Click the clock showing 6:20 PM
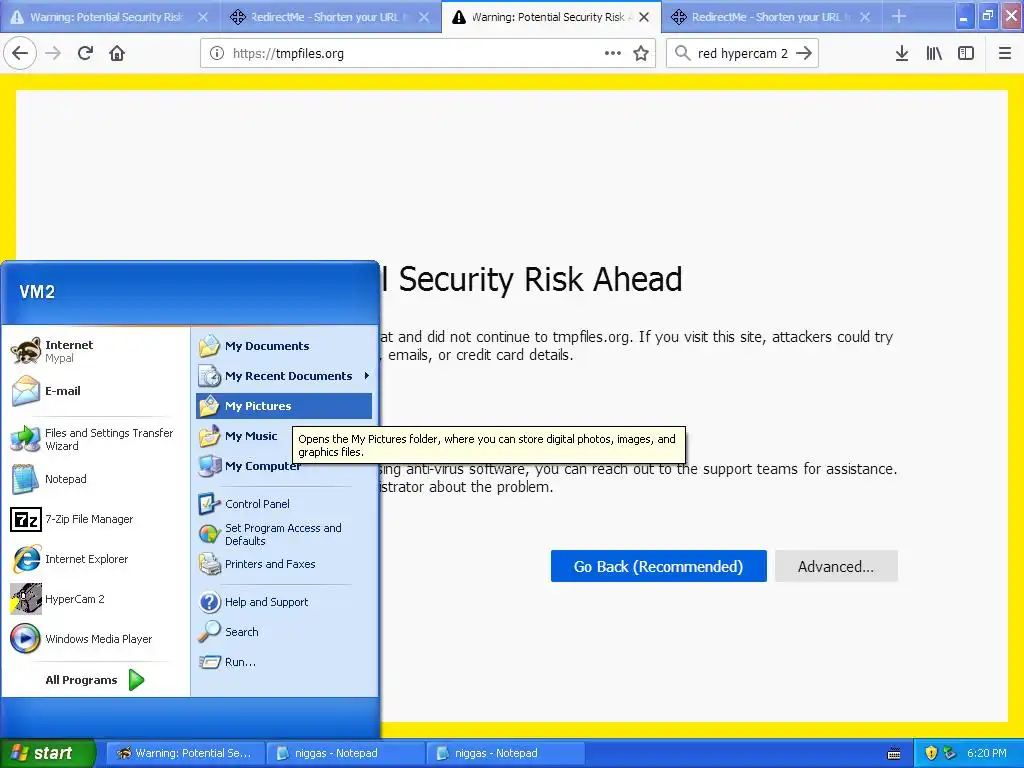 [x=987, y=753]
